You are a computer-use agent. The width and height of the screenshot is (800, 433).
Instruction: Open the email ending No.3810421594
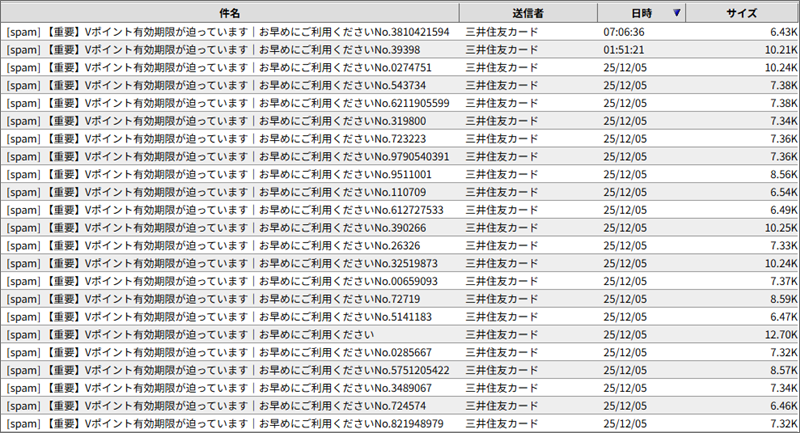[x=228, y=32]
